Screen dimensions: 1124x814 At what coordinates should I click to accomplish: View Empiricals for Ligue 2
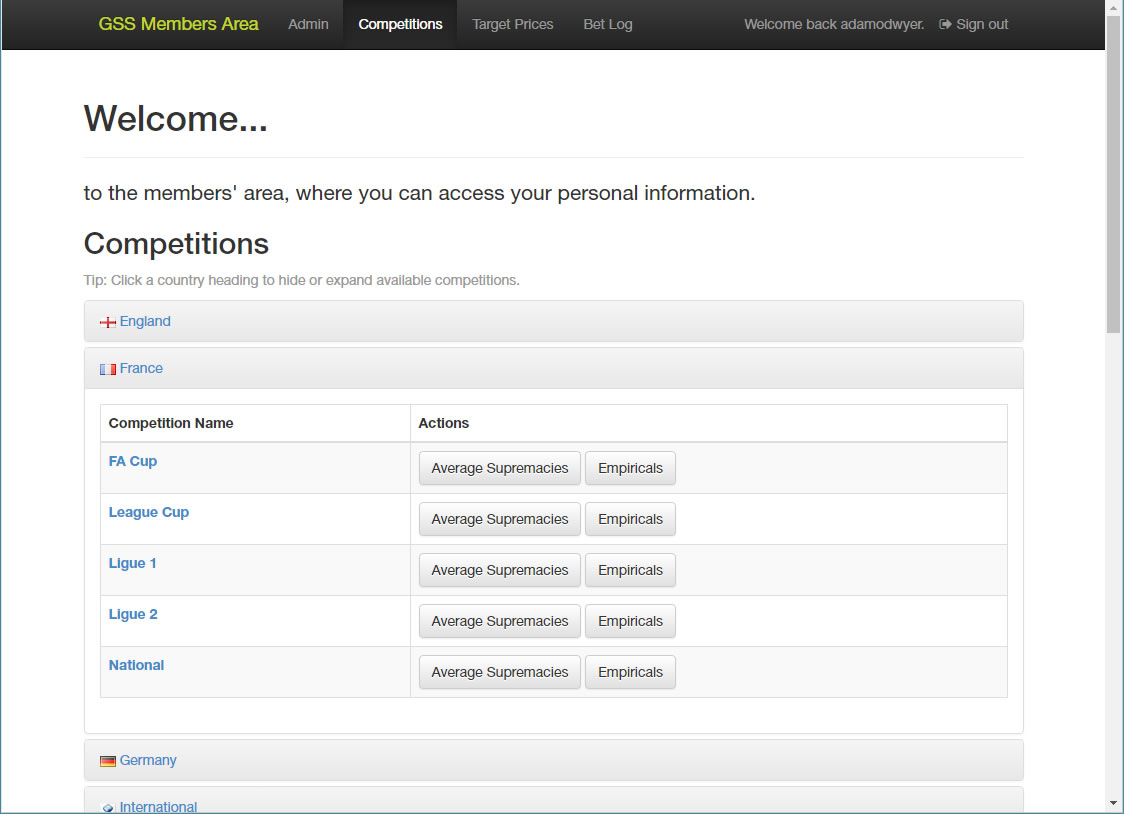[630, 621]
